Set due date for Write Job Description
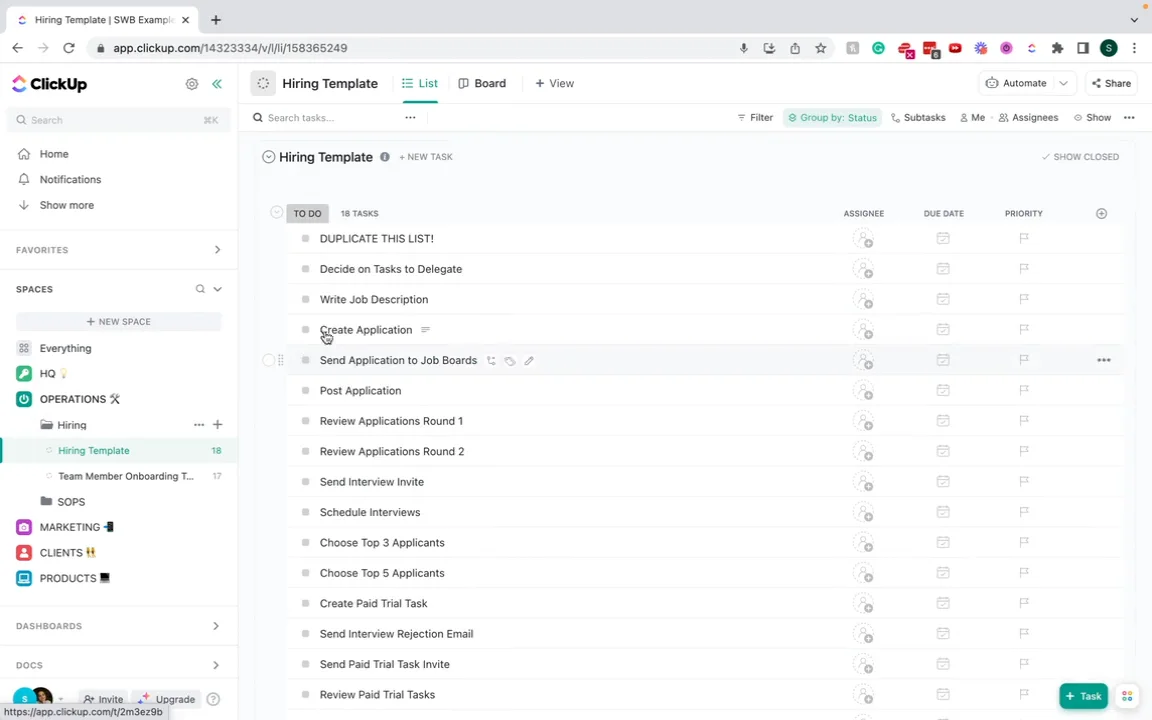Screen dimensions: 1152x720 coord(943,299)
